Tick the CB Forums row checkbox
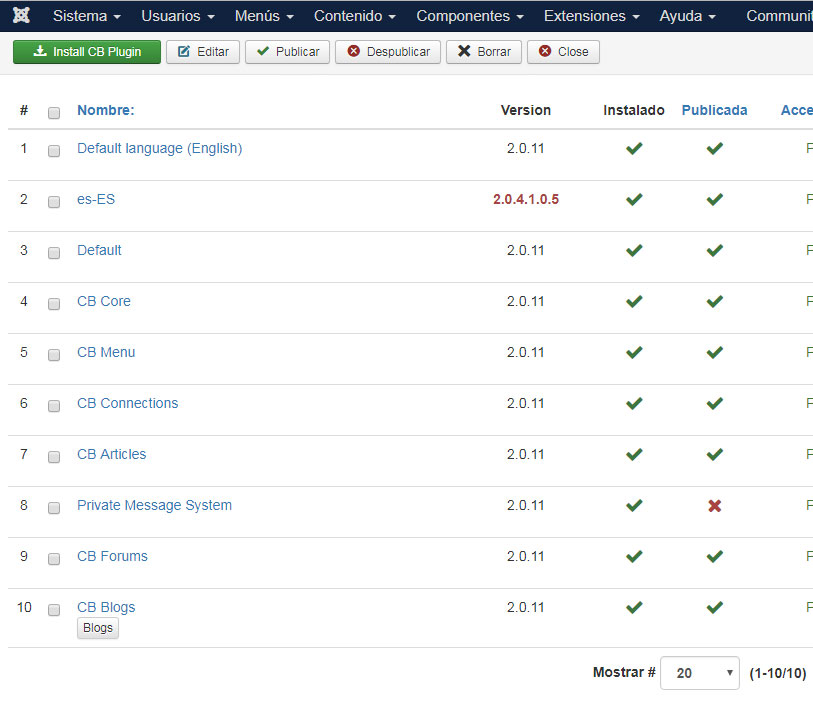 (x=54, y=559)
